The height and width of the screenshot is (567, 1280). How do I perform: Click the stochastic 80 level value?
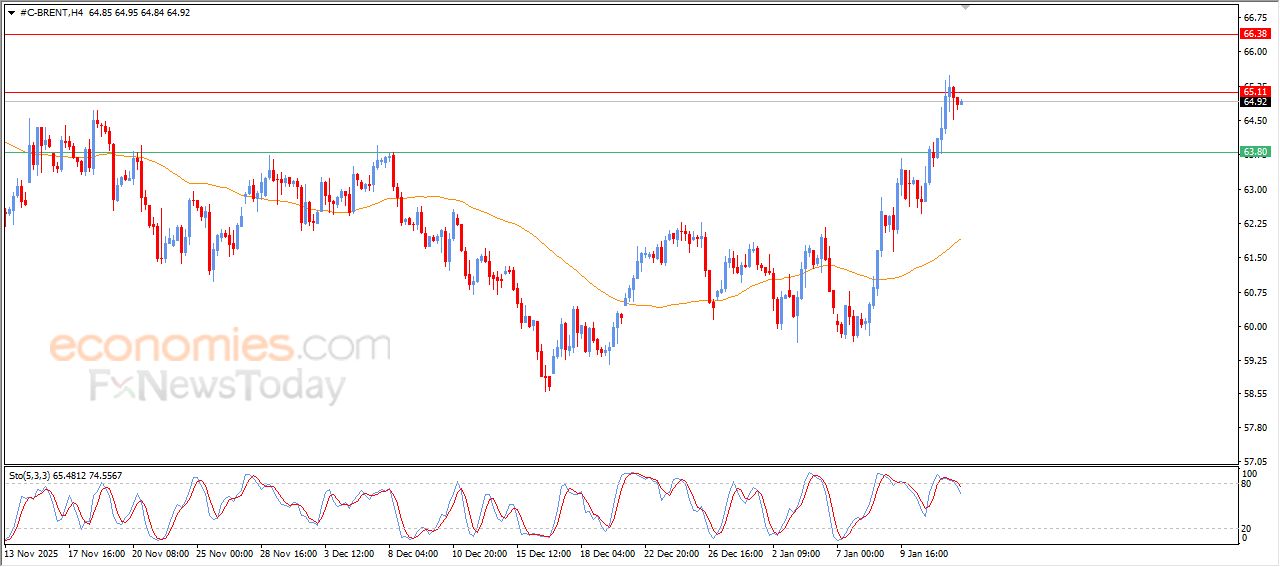point(1248,484)
